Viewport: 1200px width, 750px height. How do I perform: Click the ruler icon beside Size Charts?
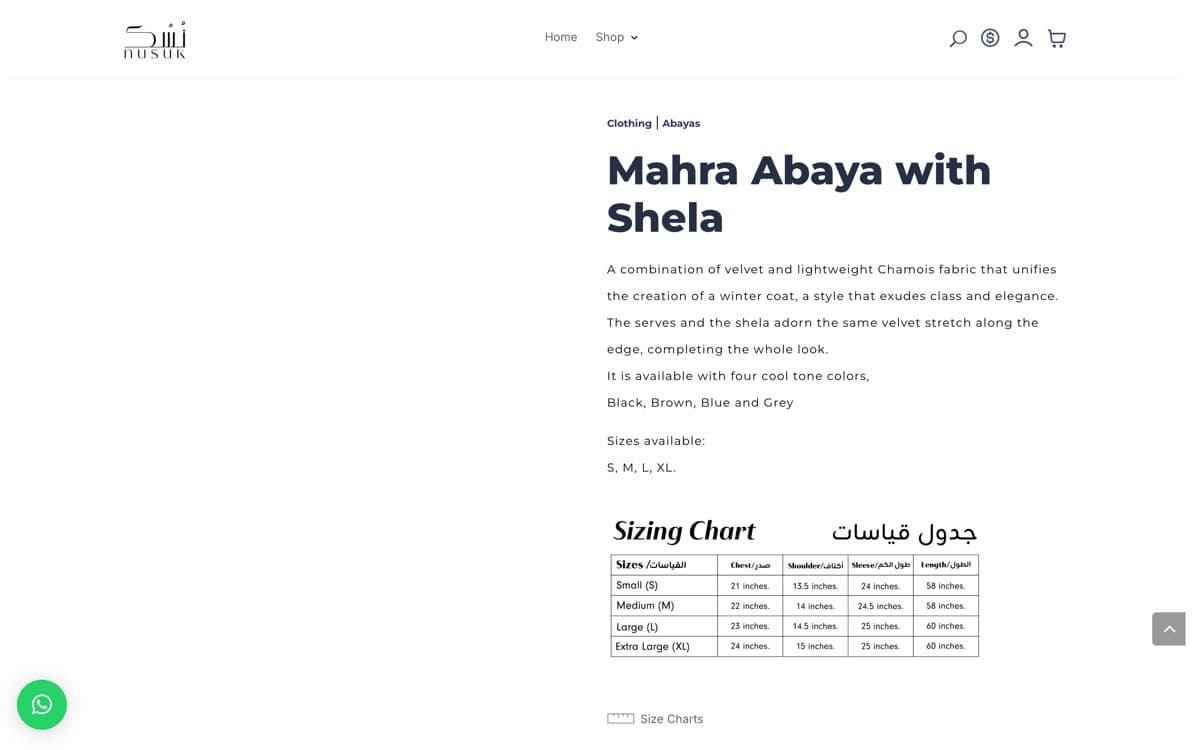tap(620, 718)
